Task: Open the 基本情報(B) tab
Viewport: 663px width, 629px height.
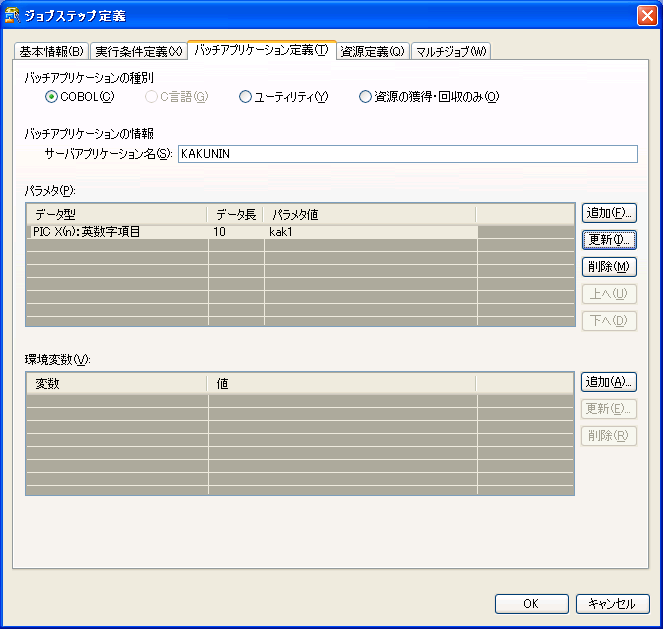Action: pos(51,51)
